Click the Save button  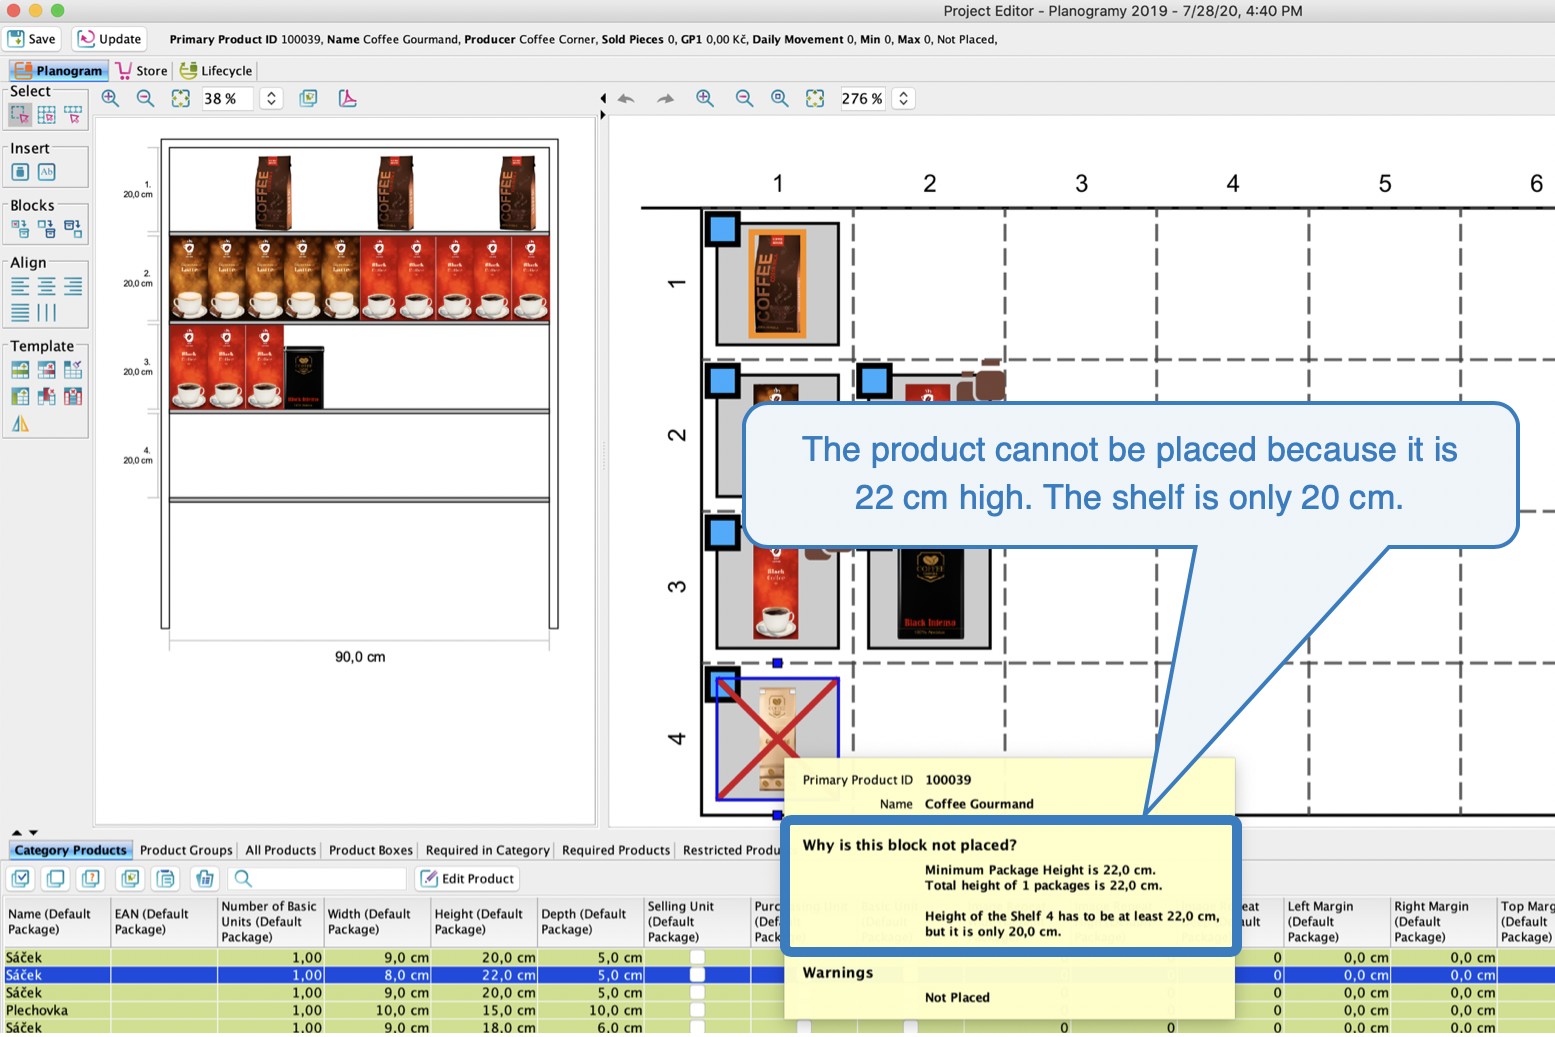pyautogui.click(x=32, y=39)
